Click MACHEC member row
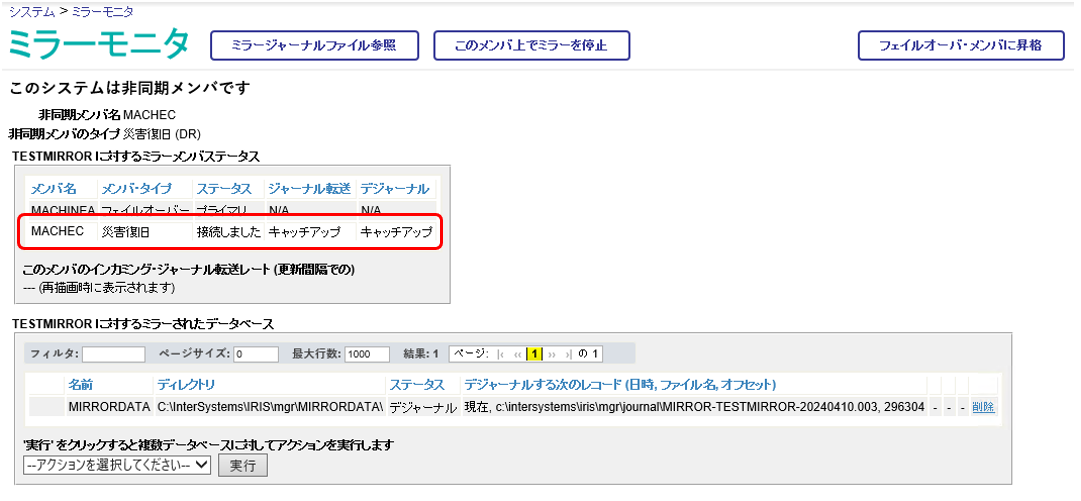Screen dimensions: 1081x501 pyautogui.click(x=231, y=232)
